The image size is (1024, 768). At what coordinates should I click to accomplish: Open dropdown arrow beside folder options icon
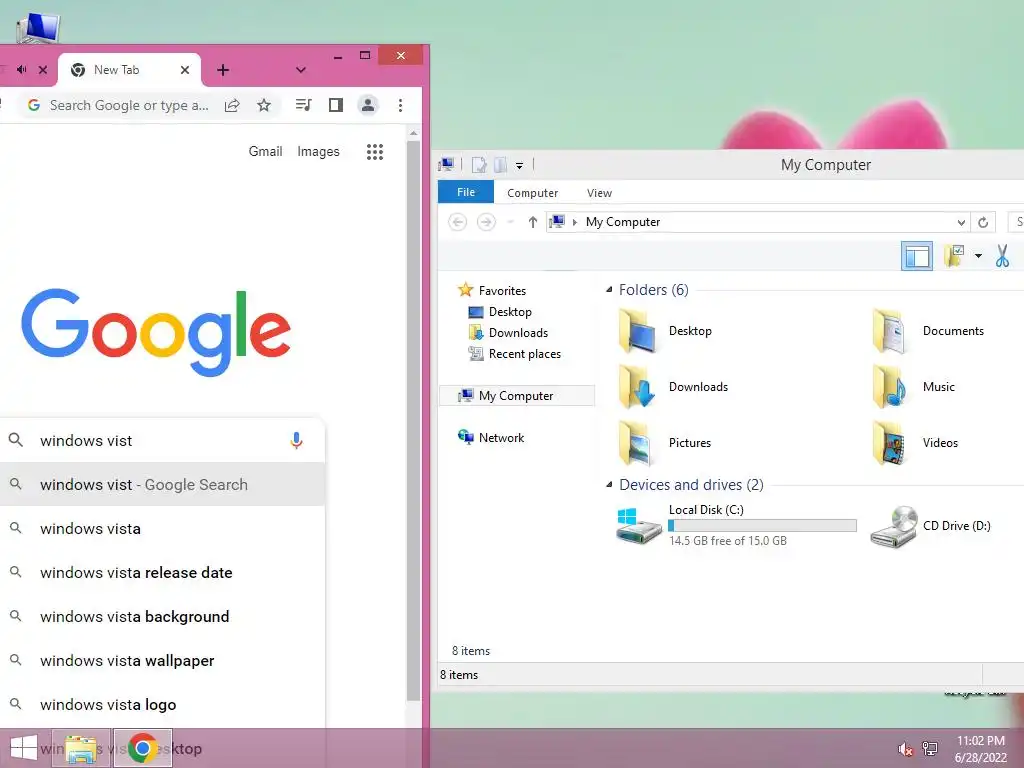pos(978,255)
